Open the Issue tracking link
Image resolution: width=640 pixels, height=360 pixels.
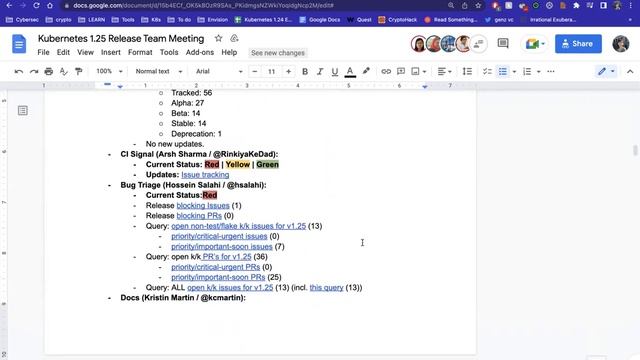[x=205, y=175]
